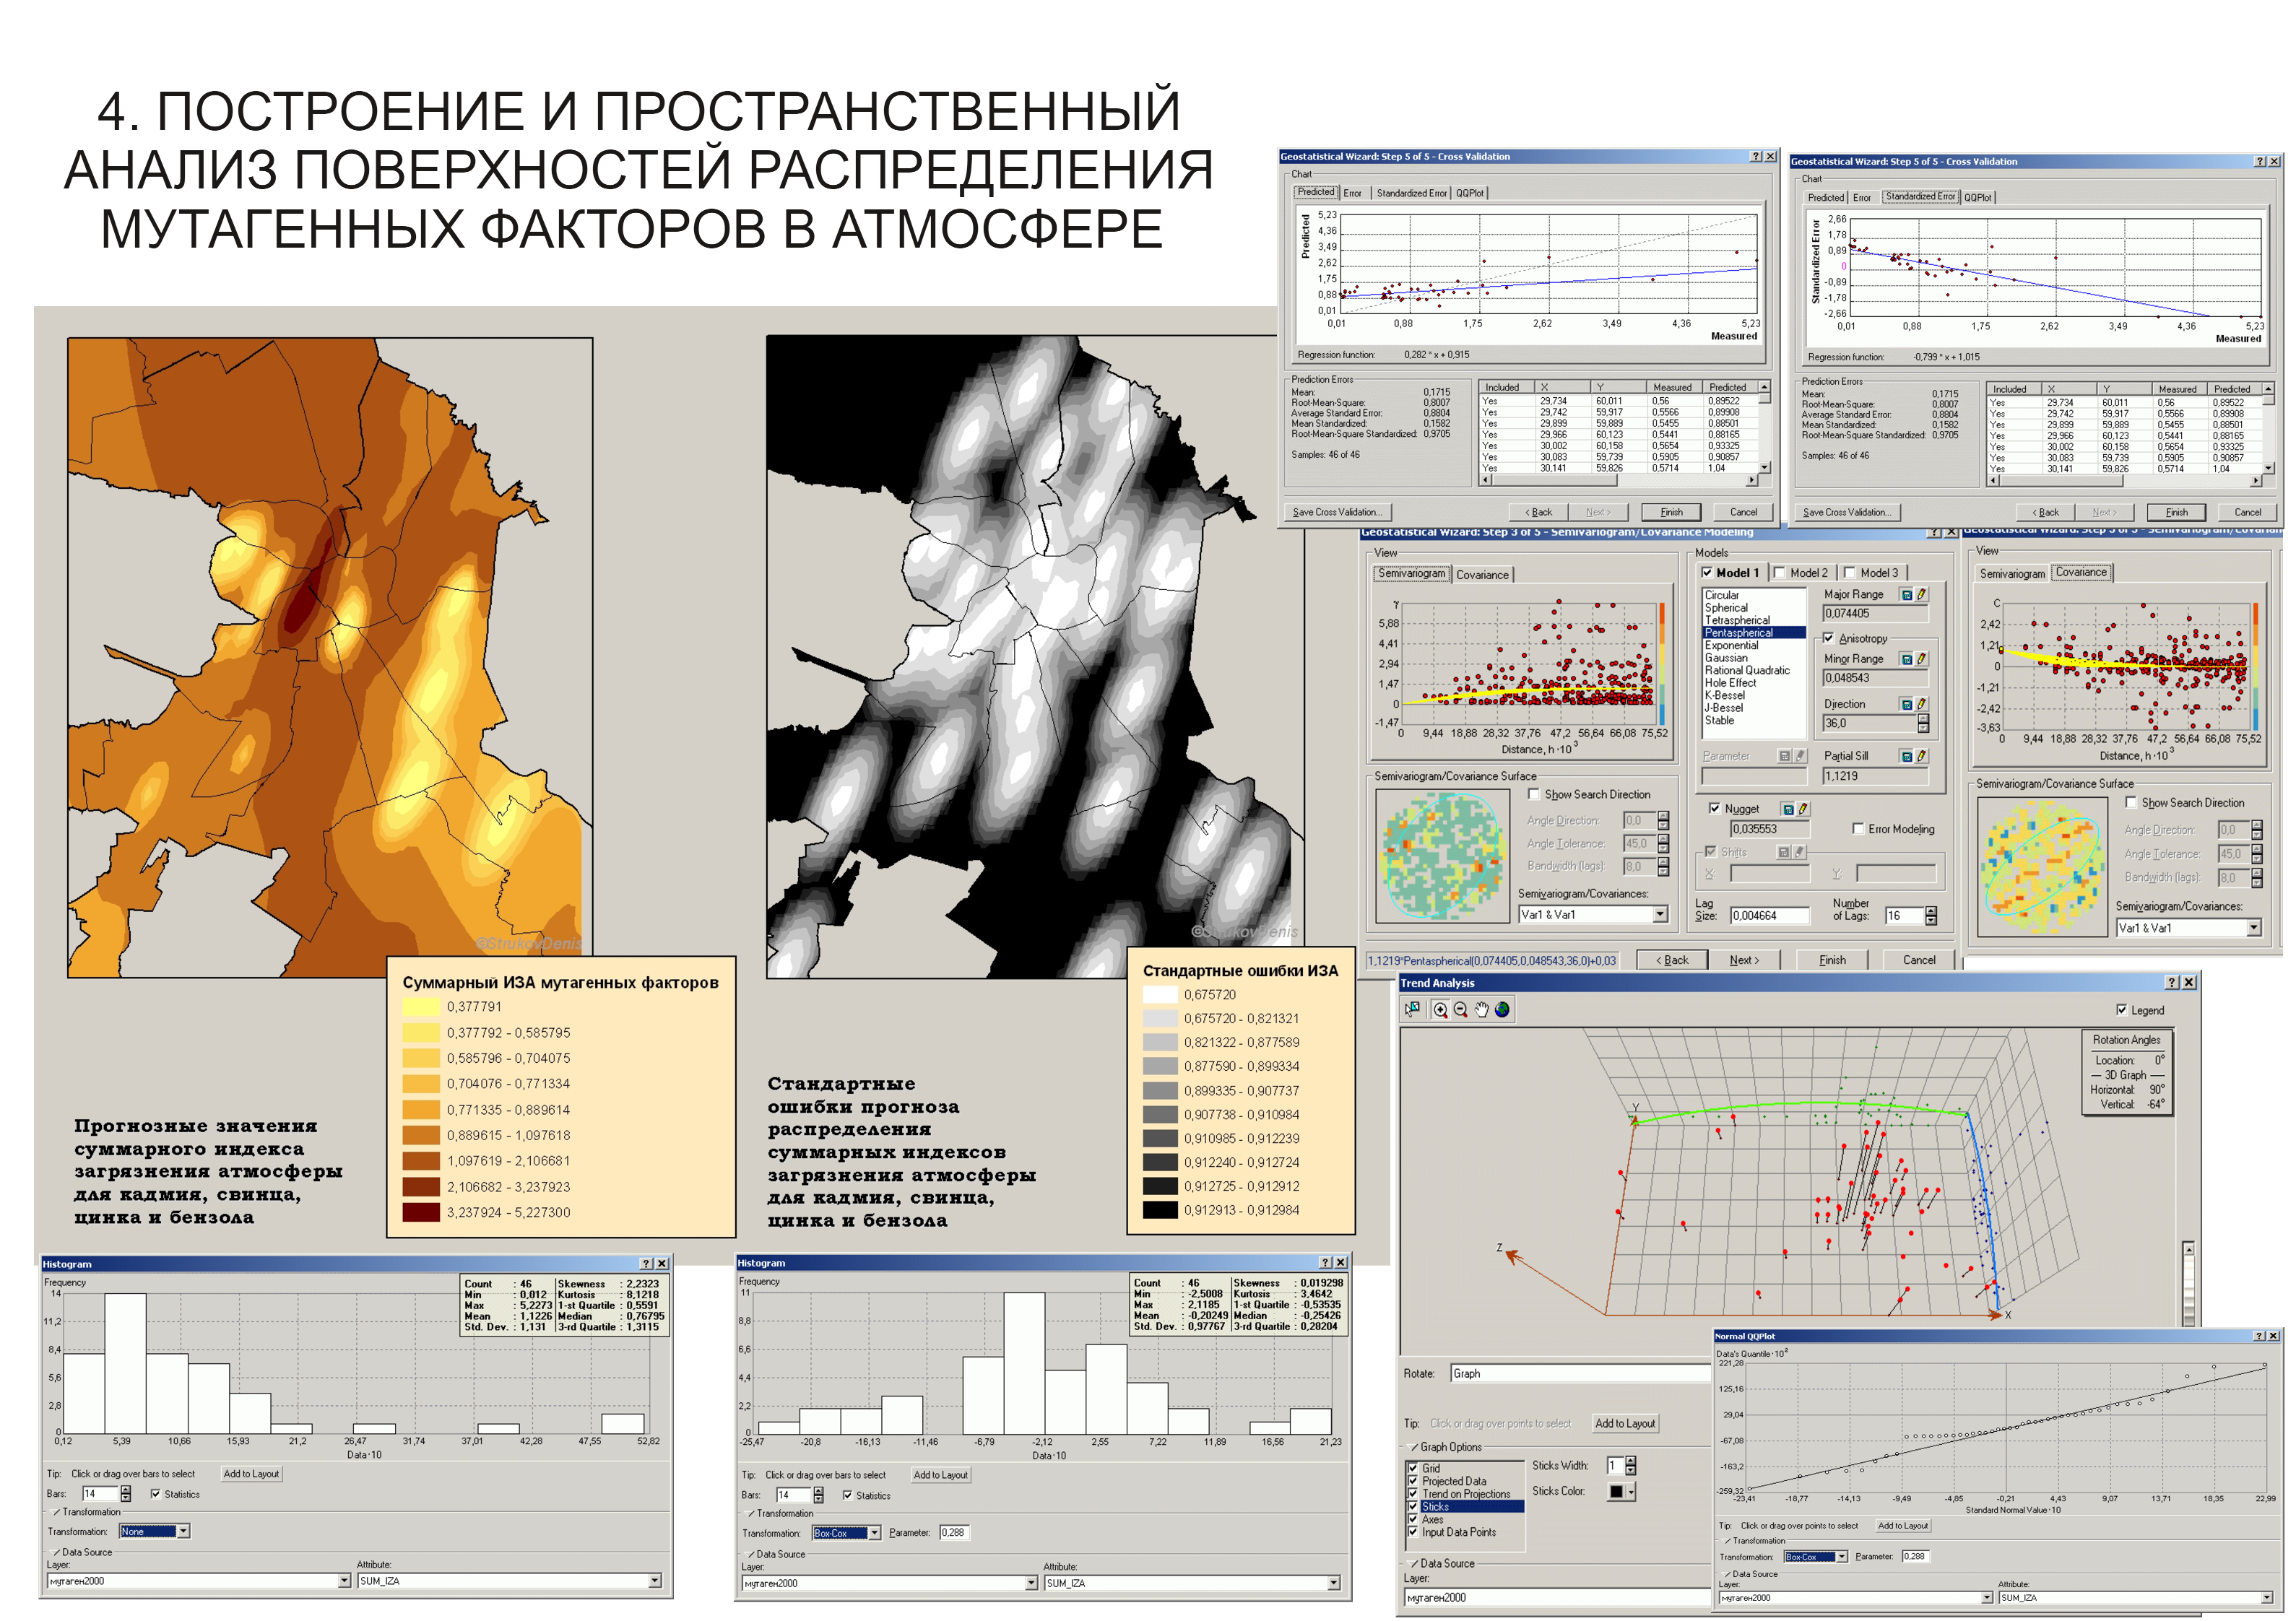The width and height of the screenshot is (2296, 1621).
Task: Click the pencil edit icon next to Partial Sill
Action: [x=1921, y=756]
